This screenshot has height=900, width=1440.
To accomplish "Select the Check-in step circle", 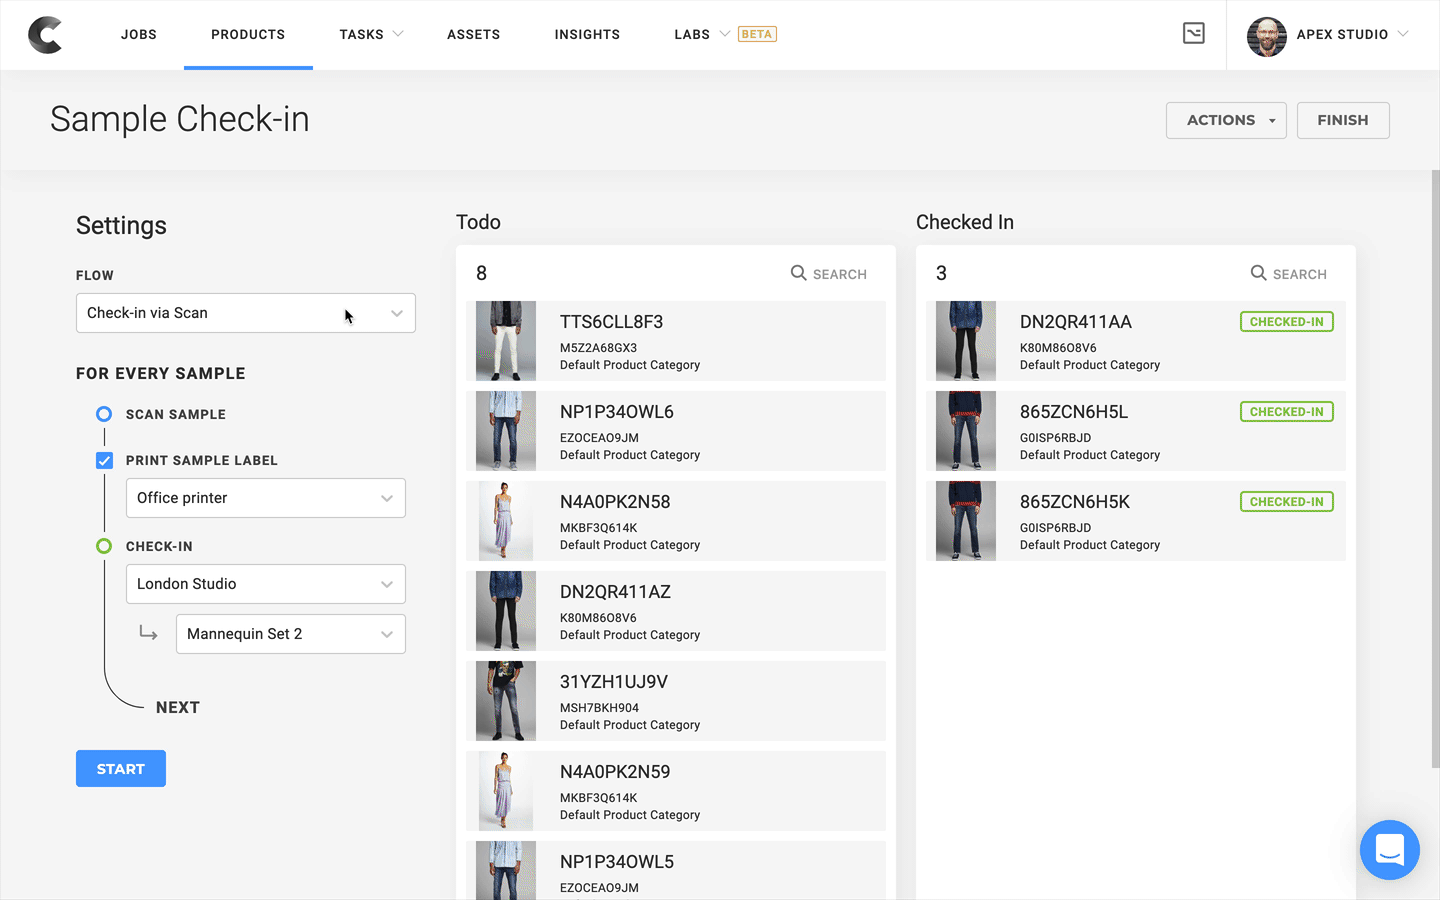I will [x=104, y=546].
